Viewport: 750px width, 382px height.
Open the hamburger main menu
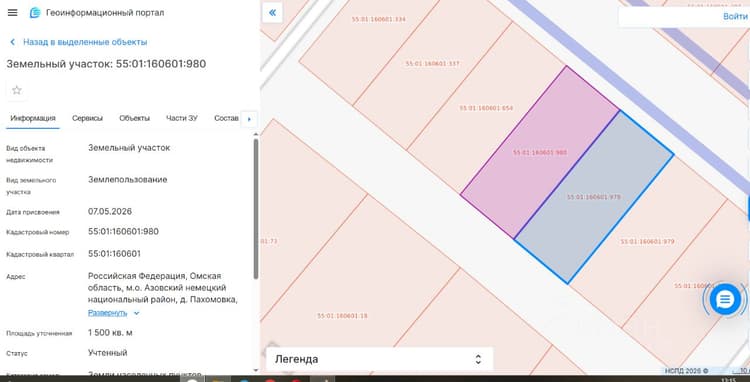pyautogui.click(x=12, y=13)
